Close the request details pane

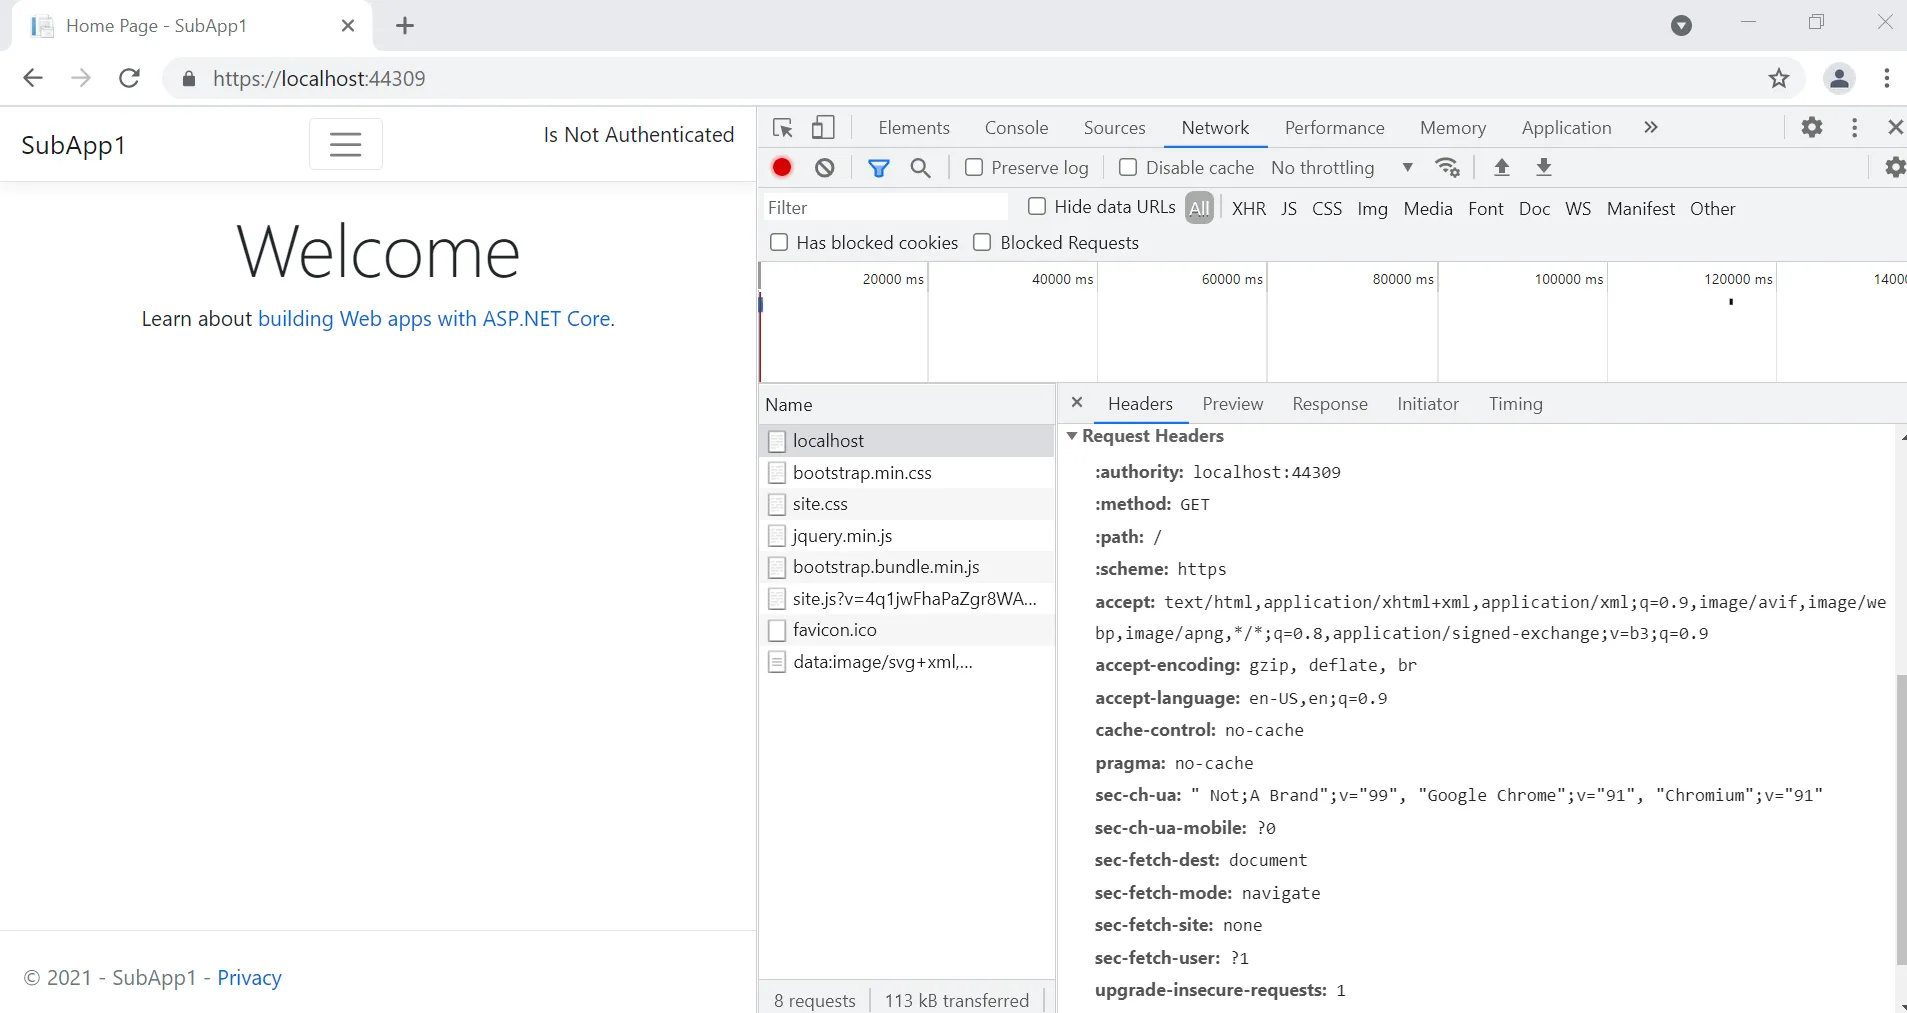coord(1077,402)
